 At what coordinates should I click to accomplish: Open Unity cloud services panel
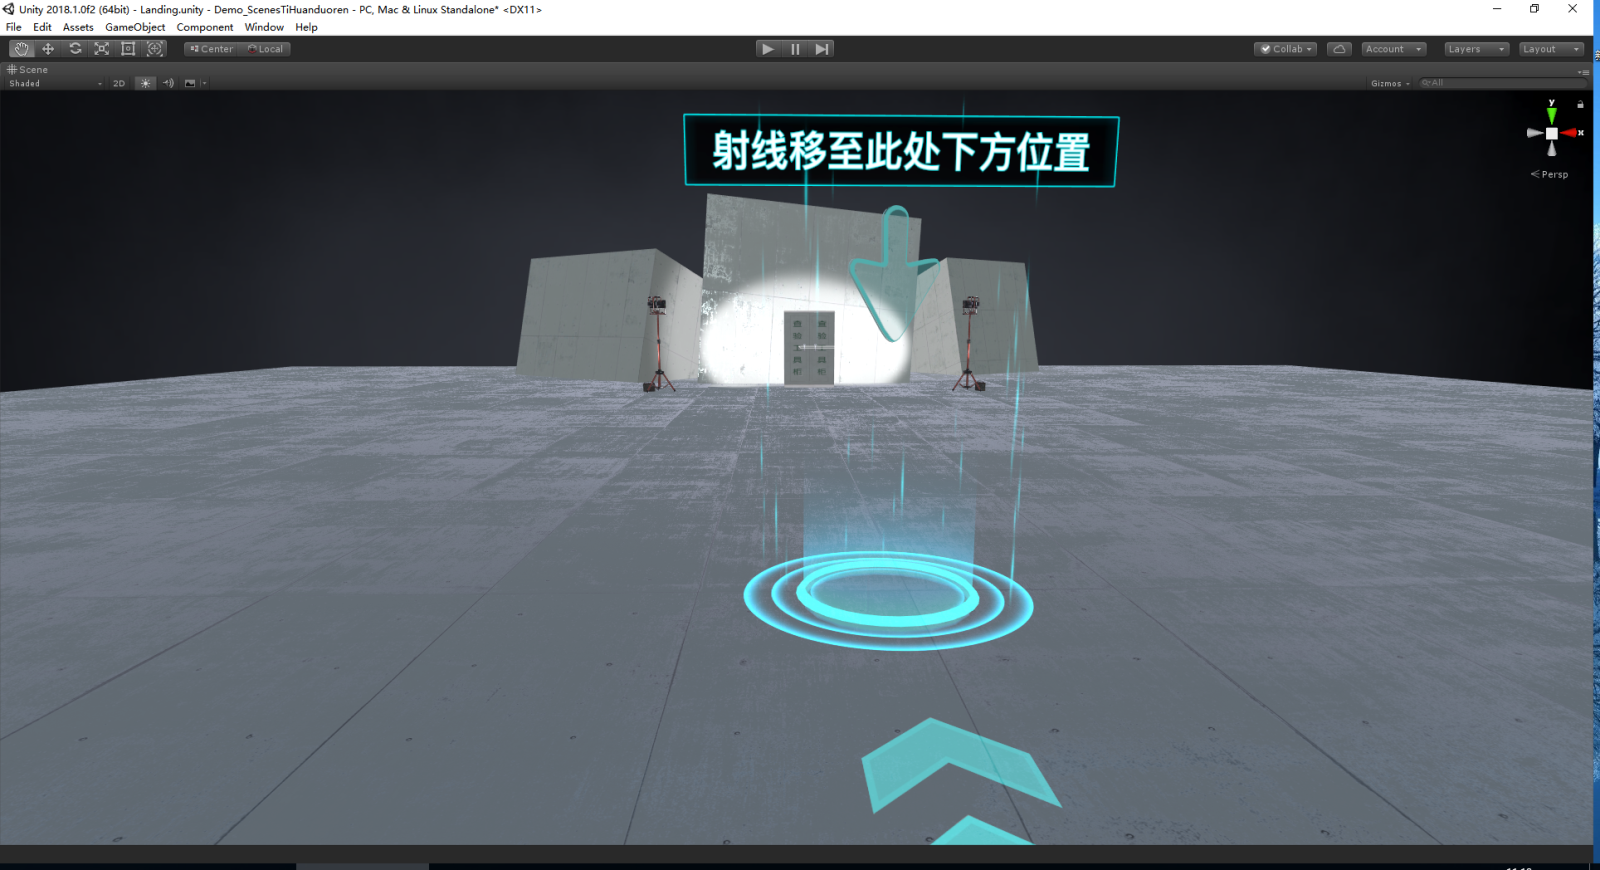[1339, 49]
